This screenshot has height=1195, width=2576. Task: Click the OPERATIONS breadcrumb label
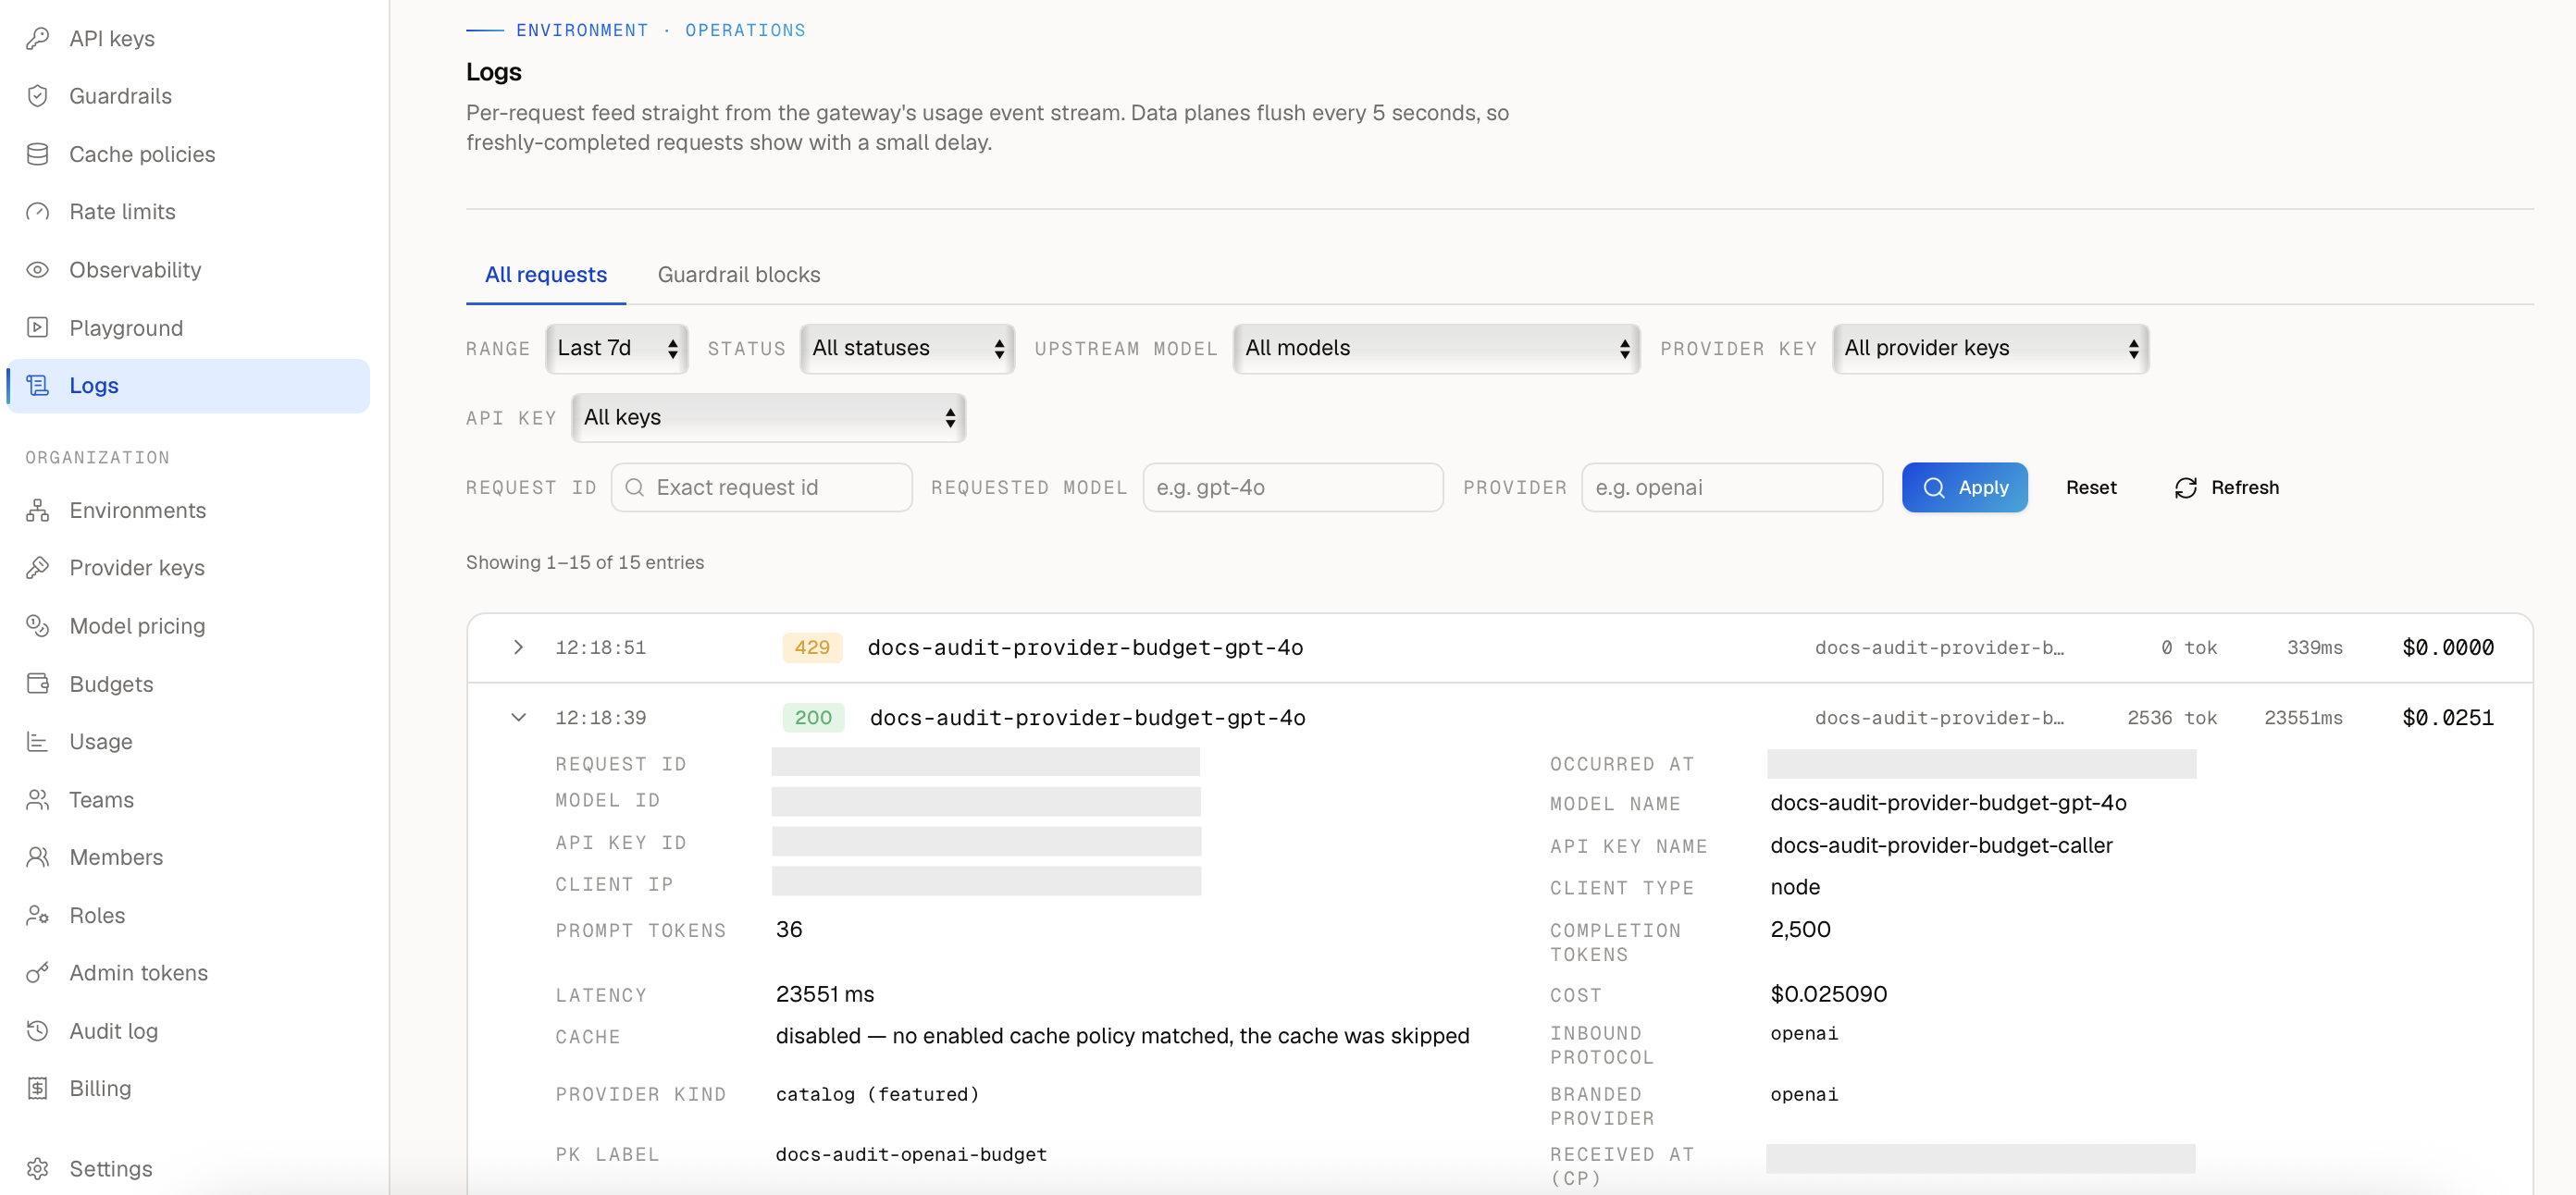pyautogui.click(x=745, y=30)
